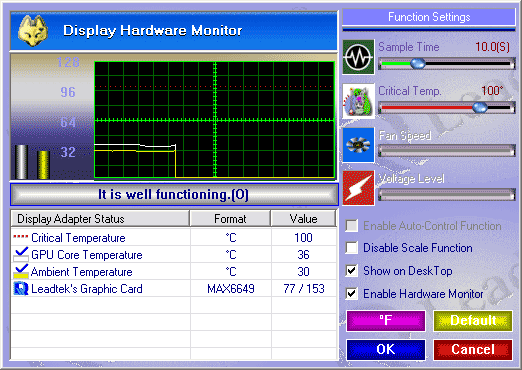Click the temperature history graph

(x=215, y=120)
